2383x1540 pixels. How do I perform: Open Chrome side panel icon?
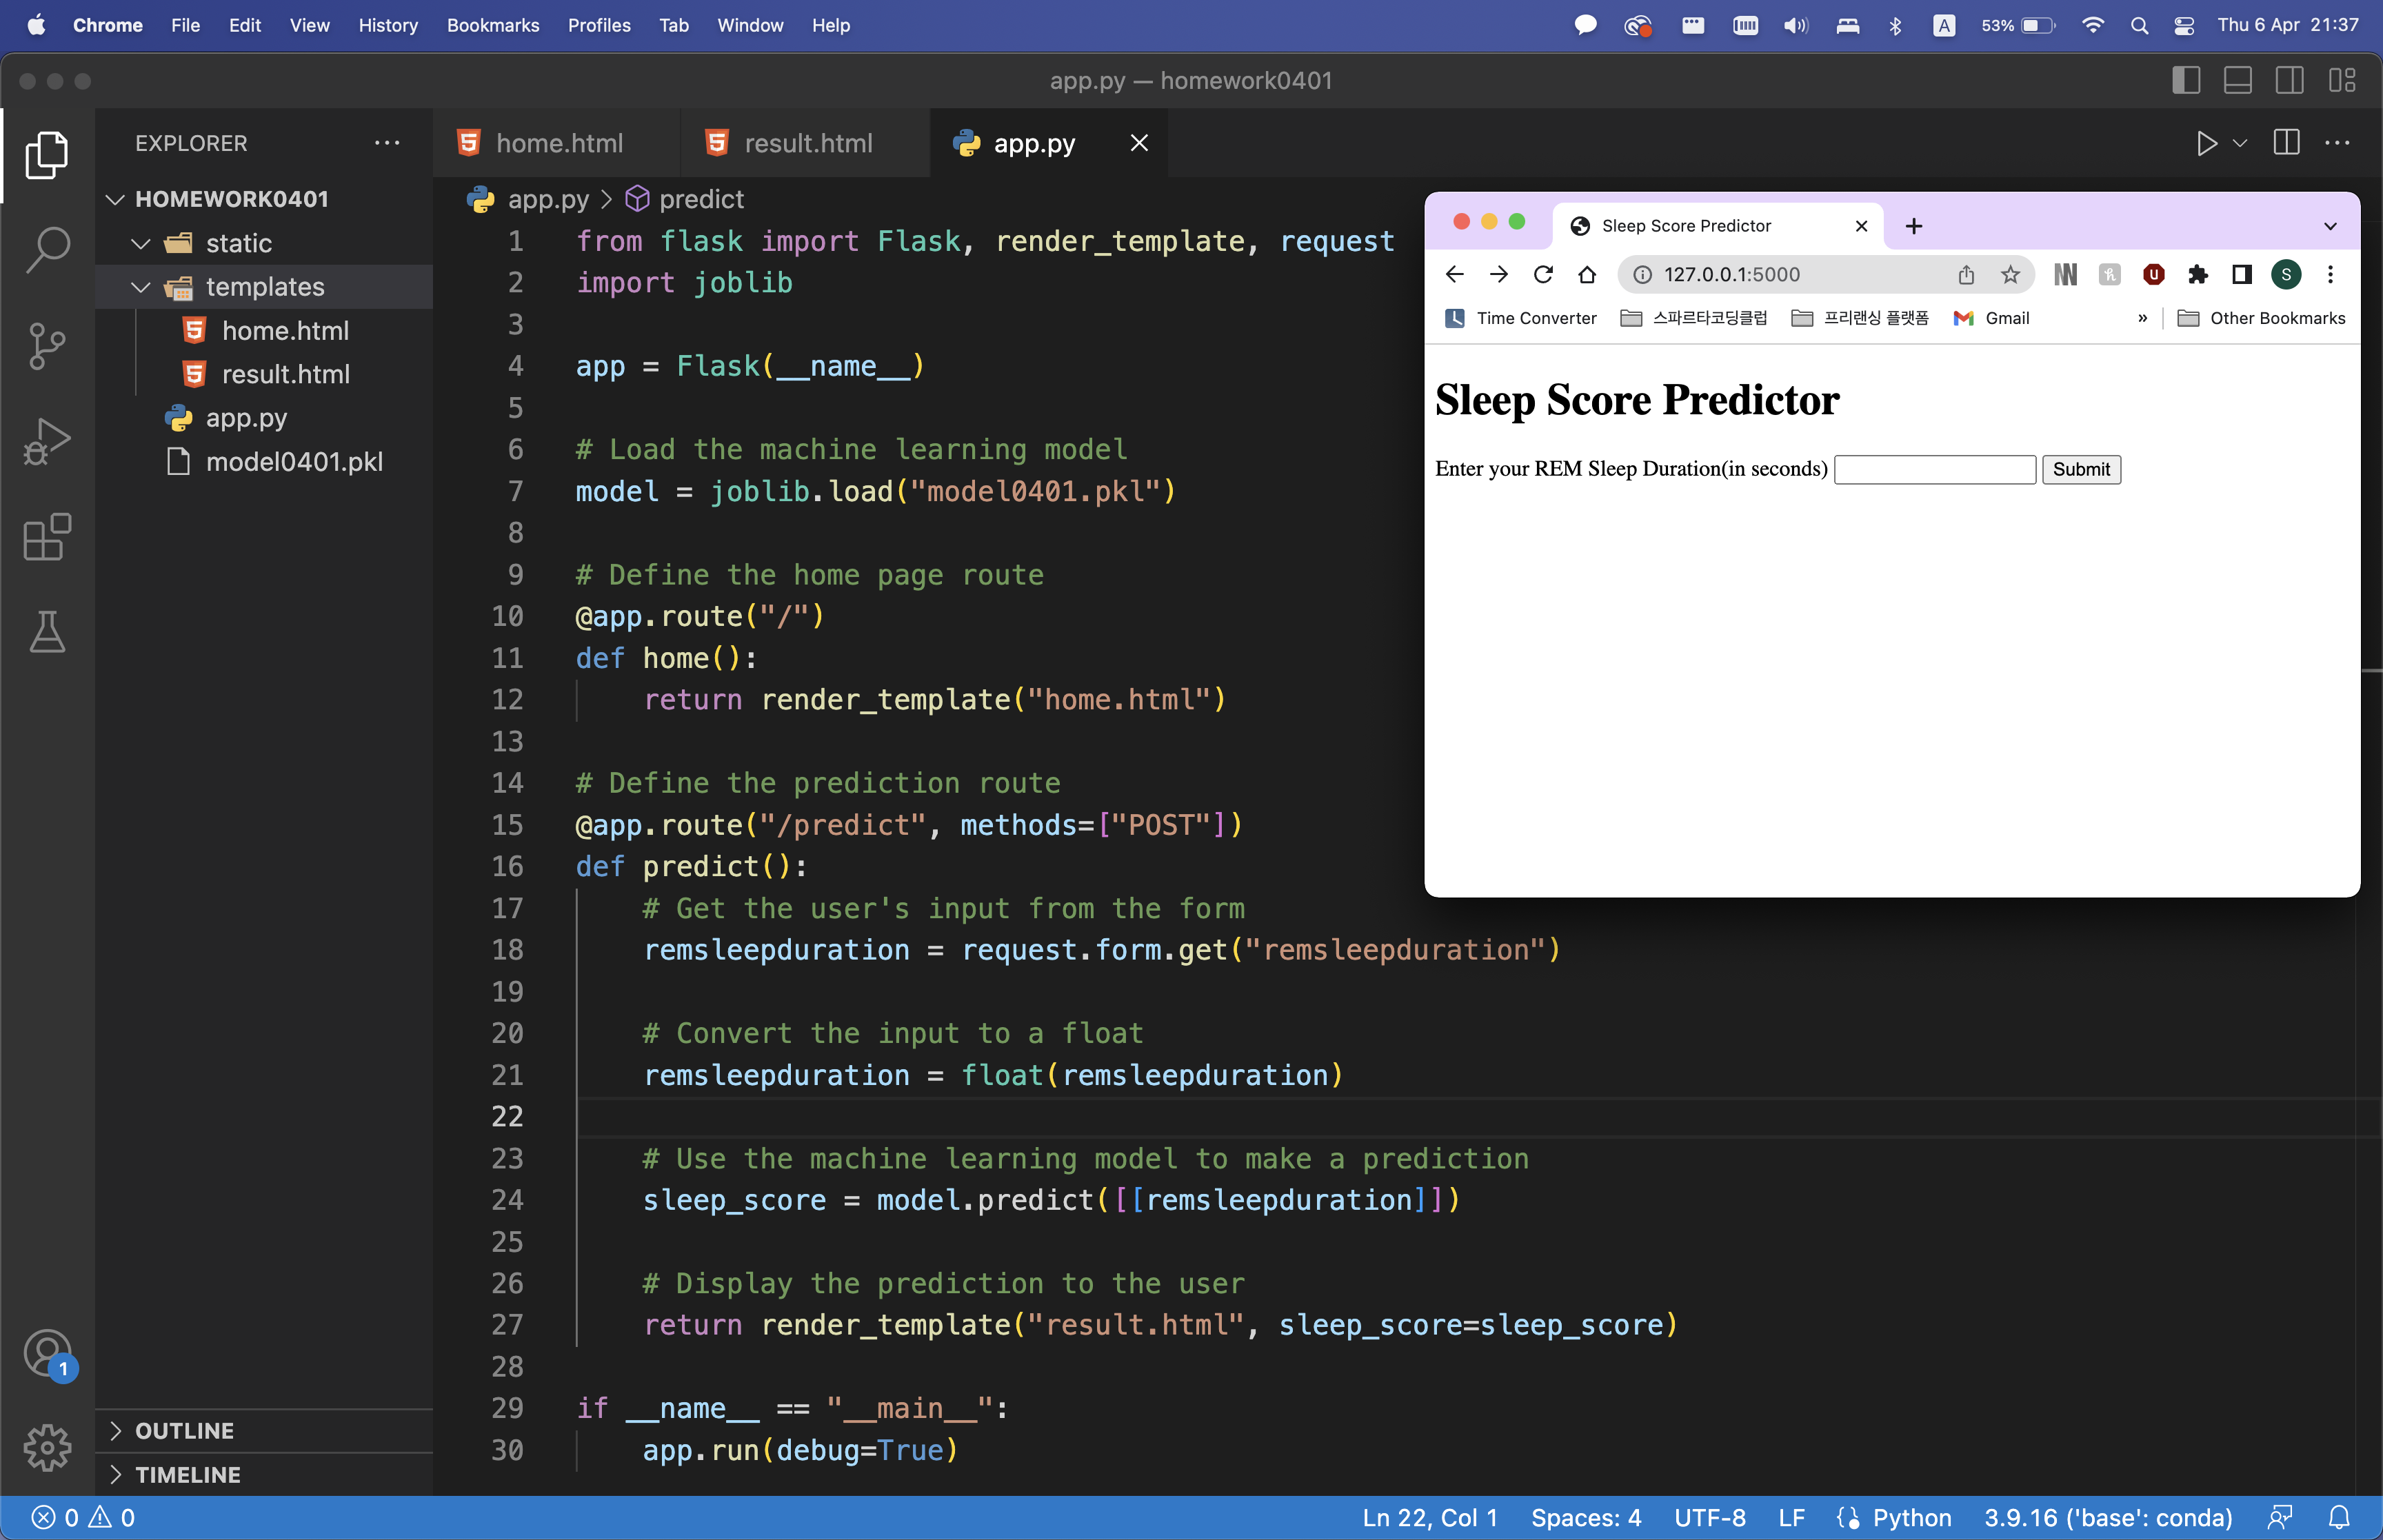pyautogui.click(x=2241, y=274)
